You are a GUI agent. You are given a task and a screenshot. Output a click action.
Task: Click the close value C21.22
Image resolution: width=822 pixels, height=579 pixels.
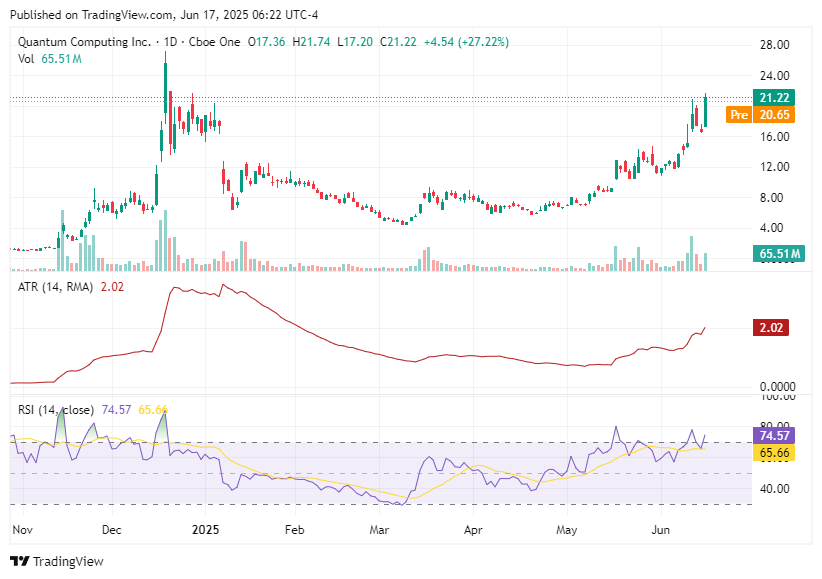tap(398, 42)
